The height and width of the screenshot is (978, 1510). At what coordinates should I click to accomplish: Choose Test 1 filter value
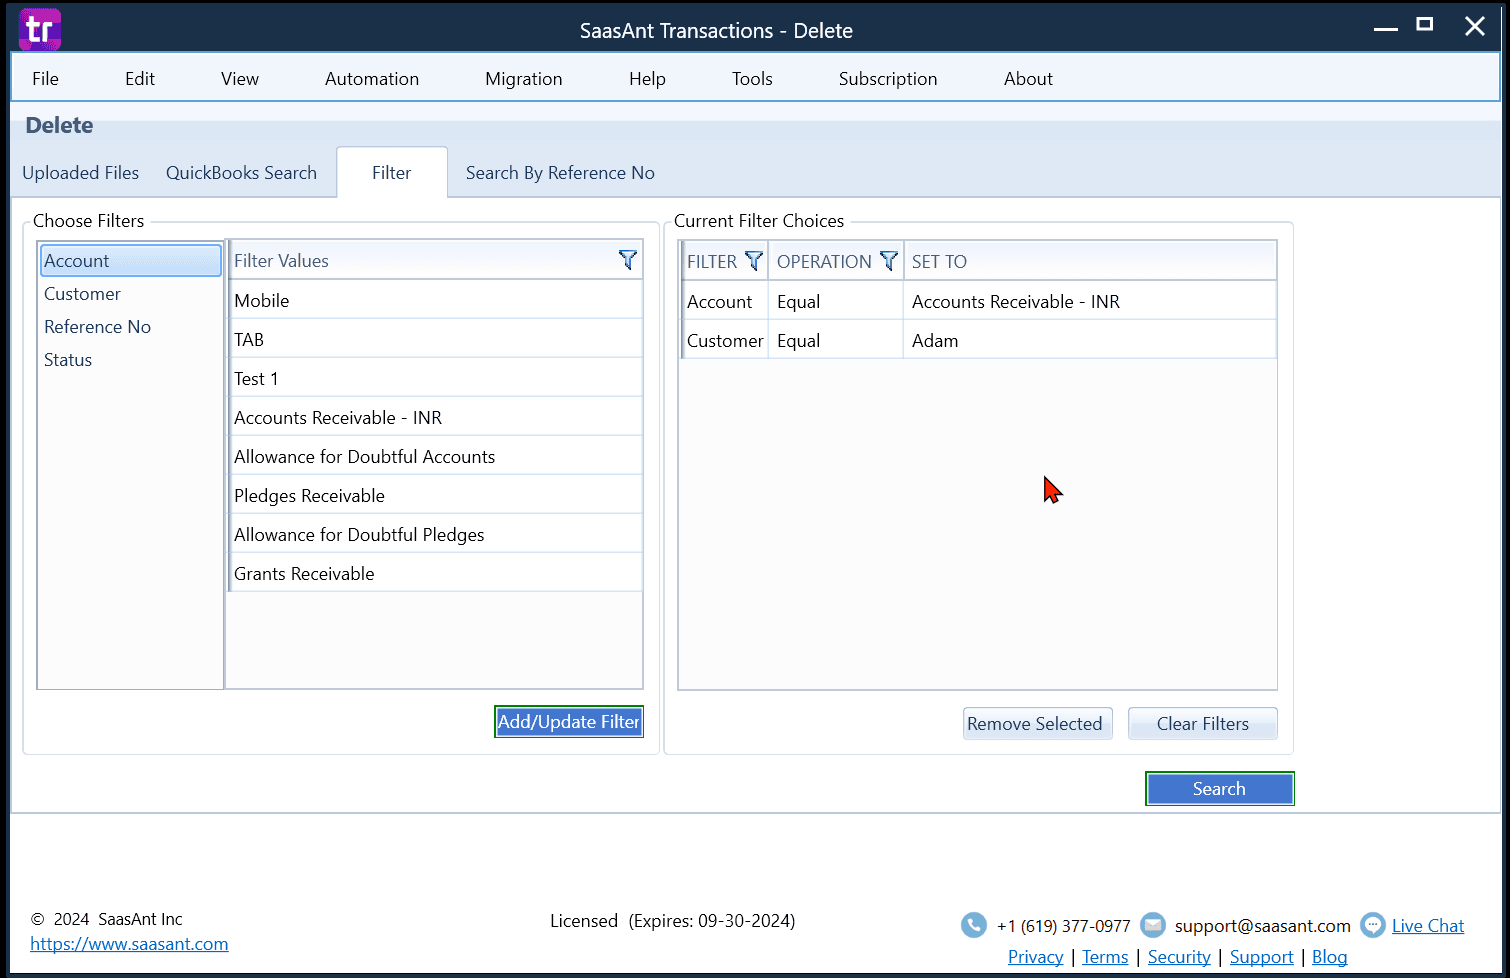436,378
